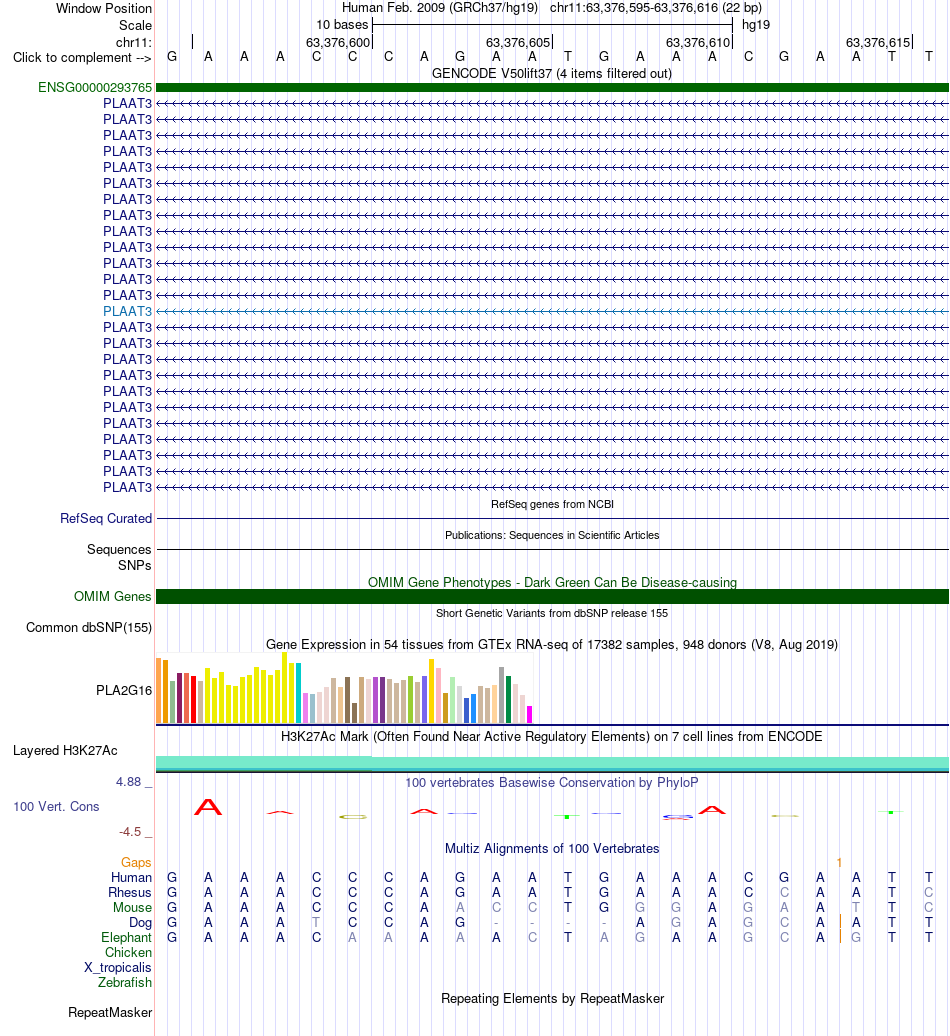The image size is (950, 1036).
Task: Select the Dog species label
Action: (140, 922)
